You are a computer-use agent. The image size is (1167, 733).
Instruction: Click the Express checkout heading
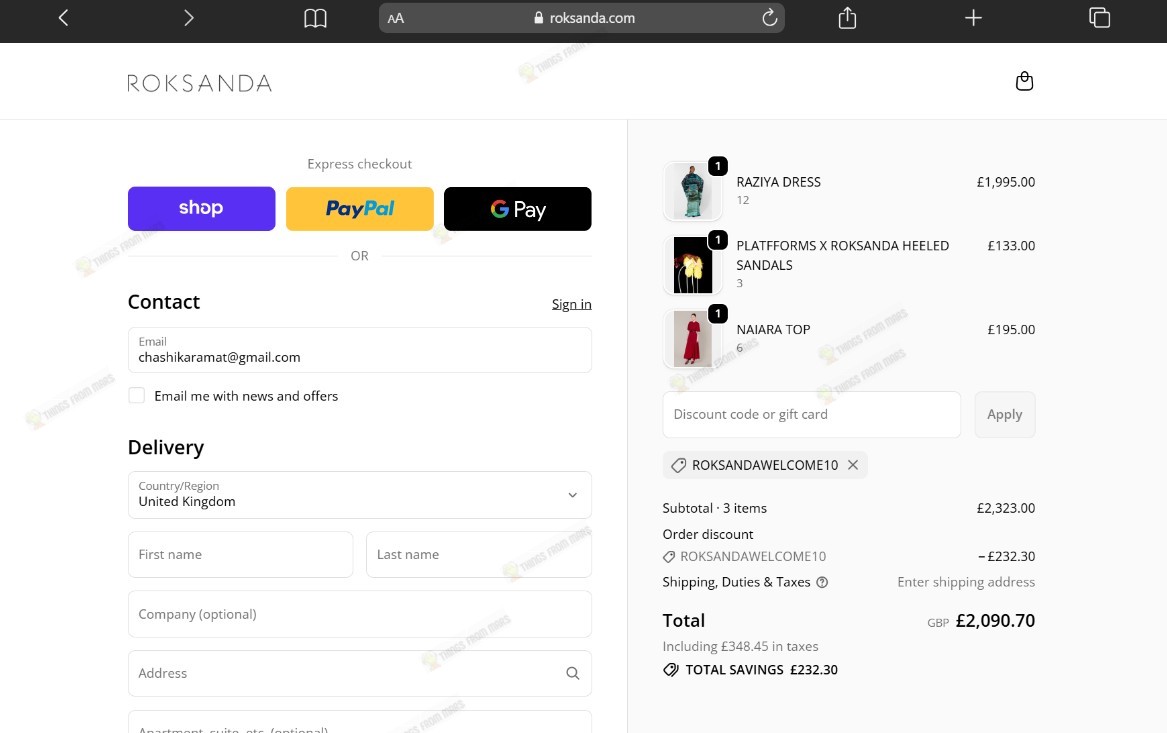[x=359, y=164]
